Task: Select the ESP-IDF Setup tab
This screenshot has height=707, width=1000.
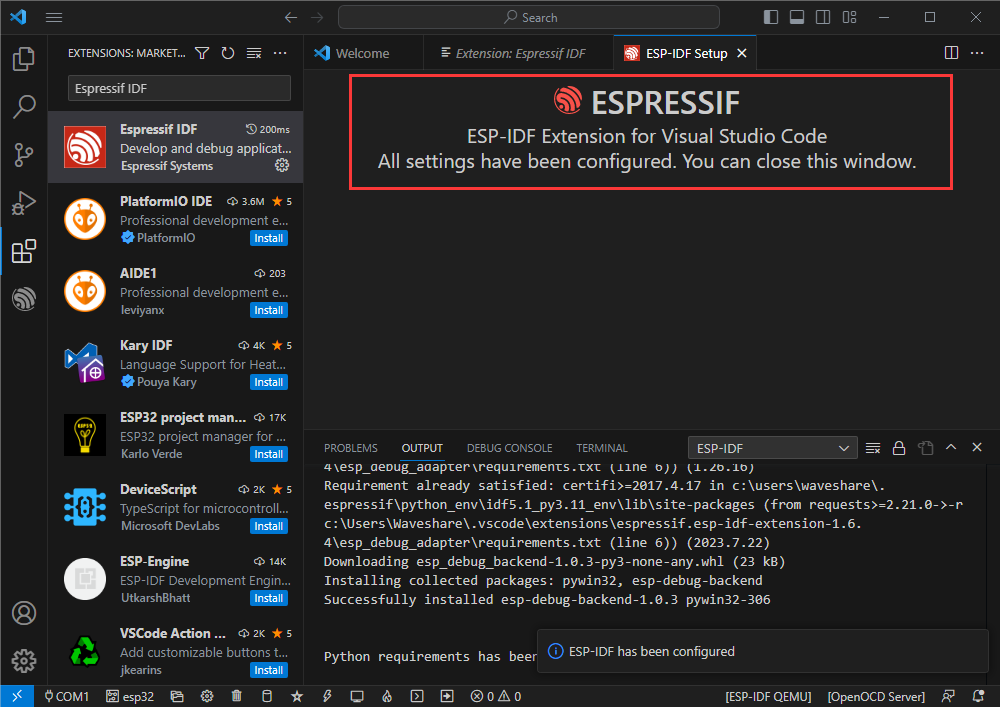Action: point(686,53)
